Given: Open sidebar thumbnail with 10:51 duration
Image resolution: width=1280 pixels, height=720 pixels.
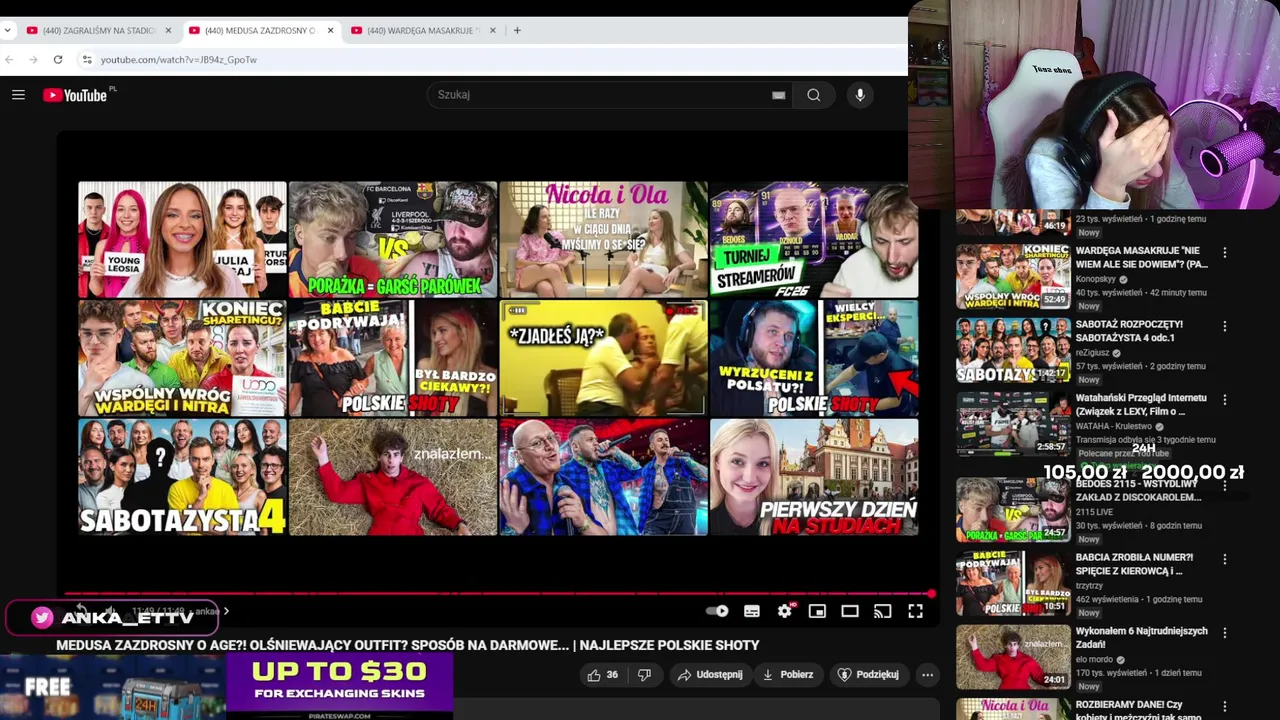Looking at the screenshot, I should coord(1013,583).
